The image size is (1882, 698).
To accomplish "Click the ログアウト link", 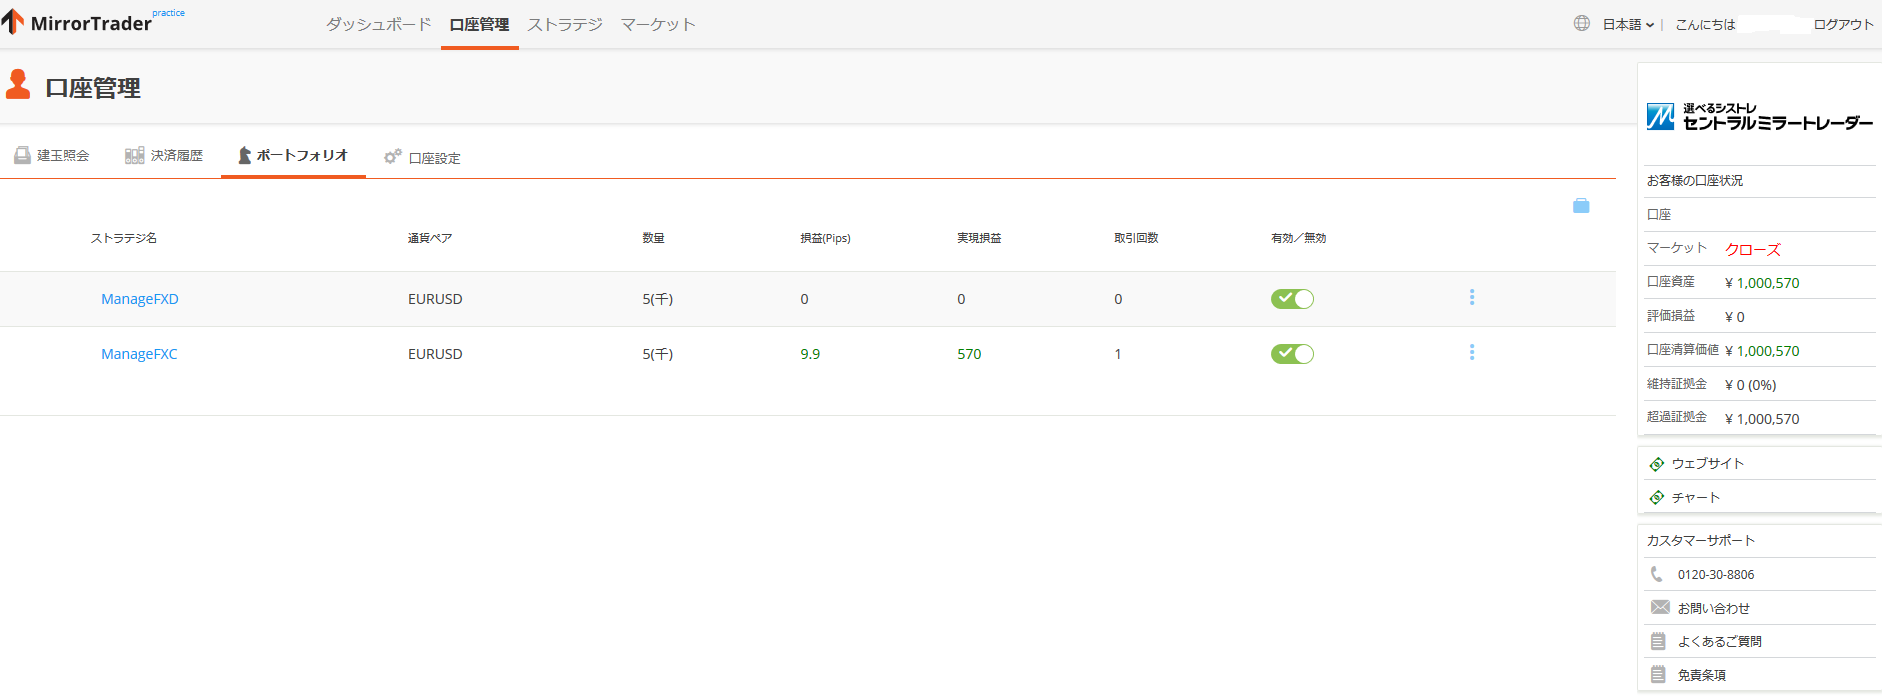I will 1843,24.
